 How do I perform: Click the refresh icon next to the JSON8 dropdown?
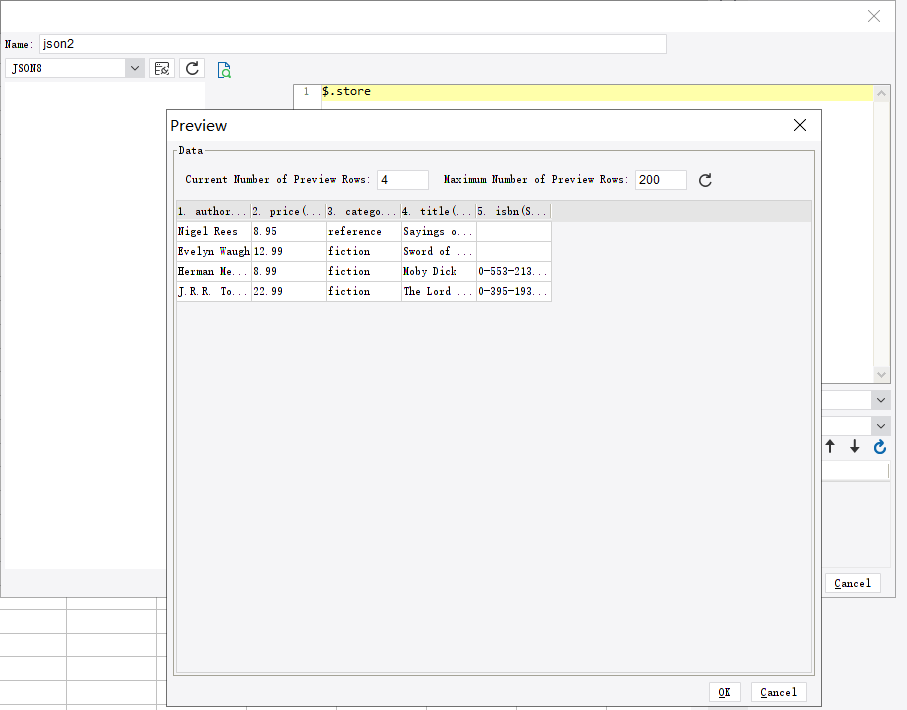pyautogui.click(x=191, y=68)
